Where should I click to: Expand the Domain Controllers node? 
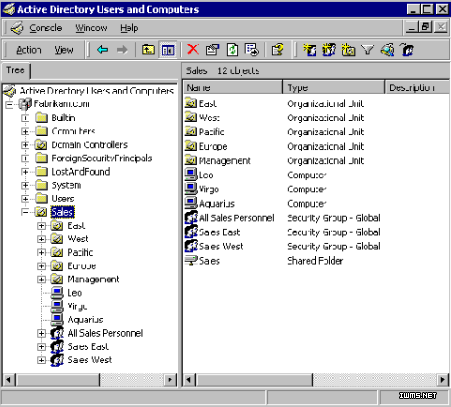pos(25,145)
